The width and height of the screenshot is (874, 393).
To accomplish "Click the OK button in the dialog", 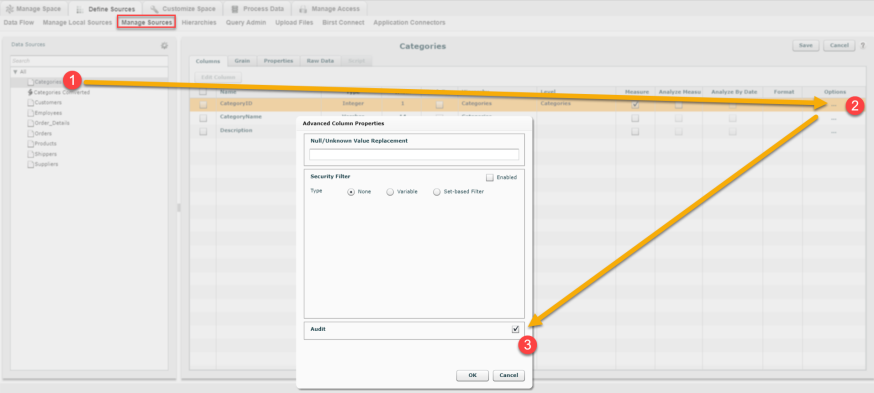I will tap(472, 375).
